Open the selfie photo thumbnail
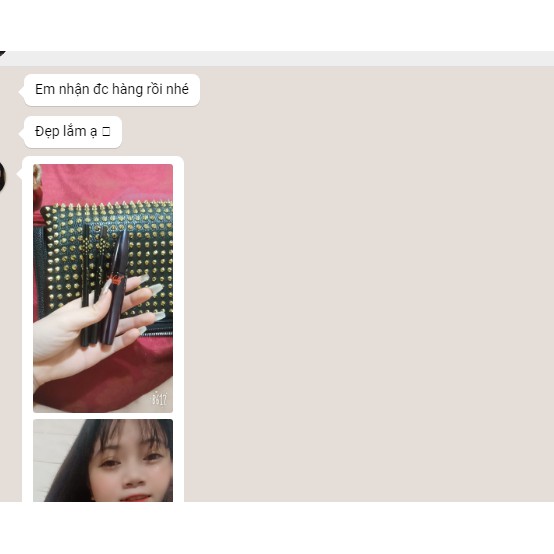 [103, 460]
